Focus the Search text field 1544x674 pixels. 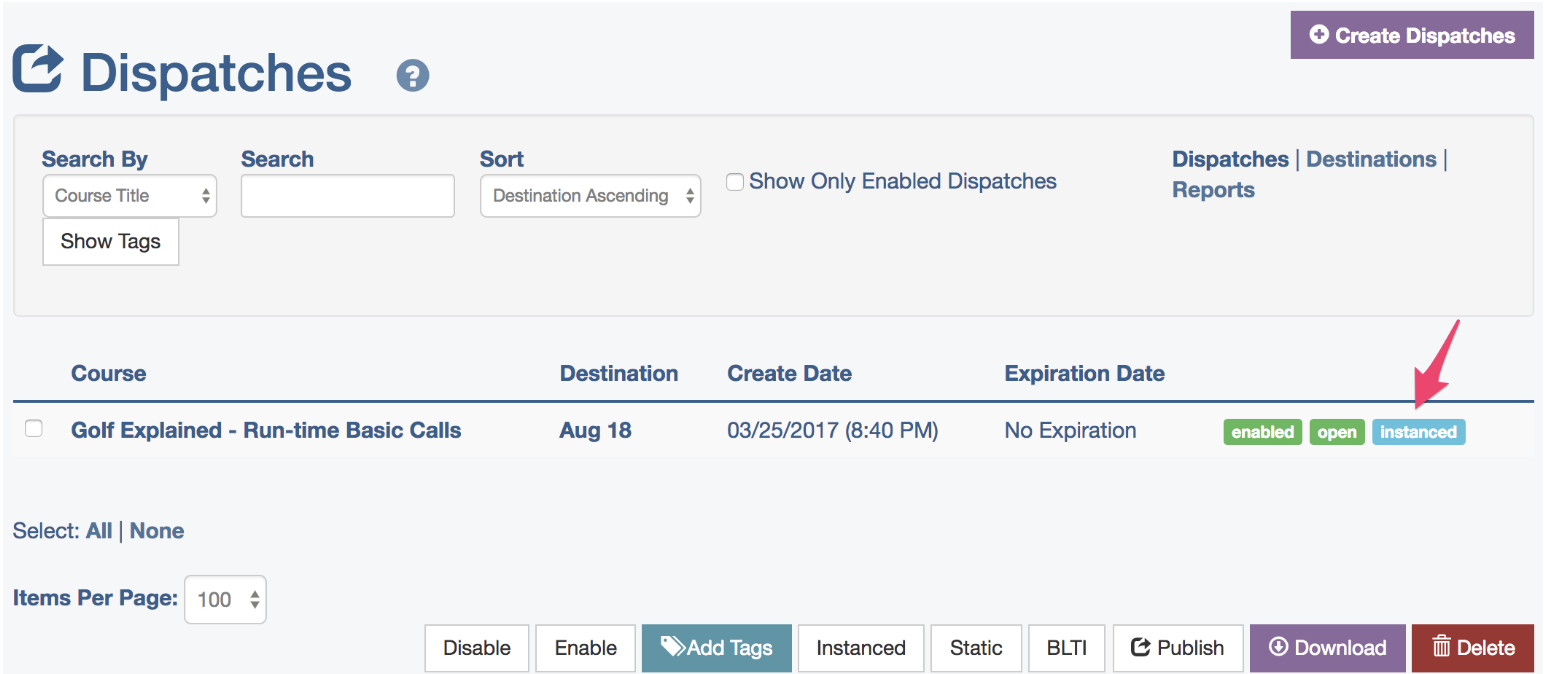tap(348, 196)
